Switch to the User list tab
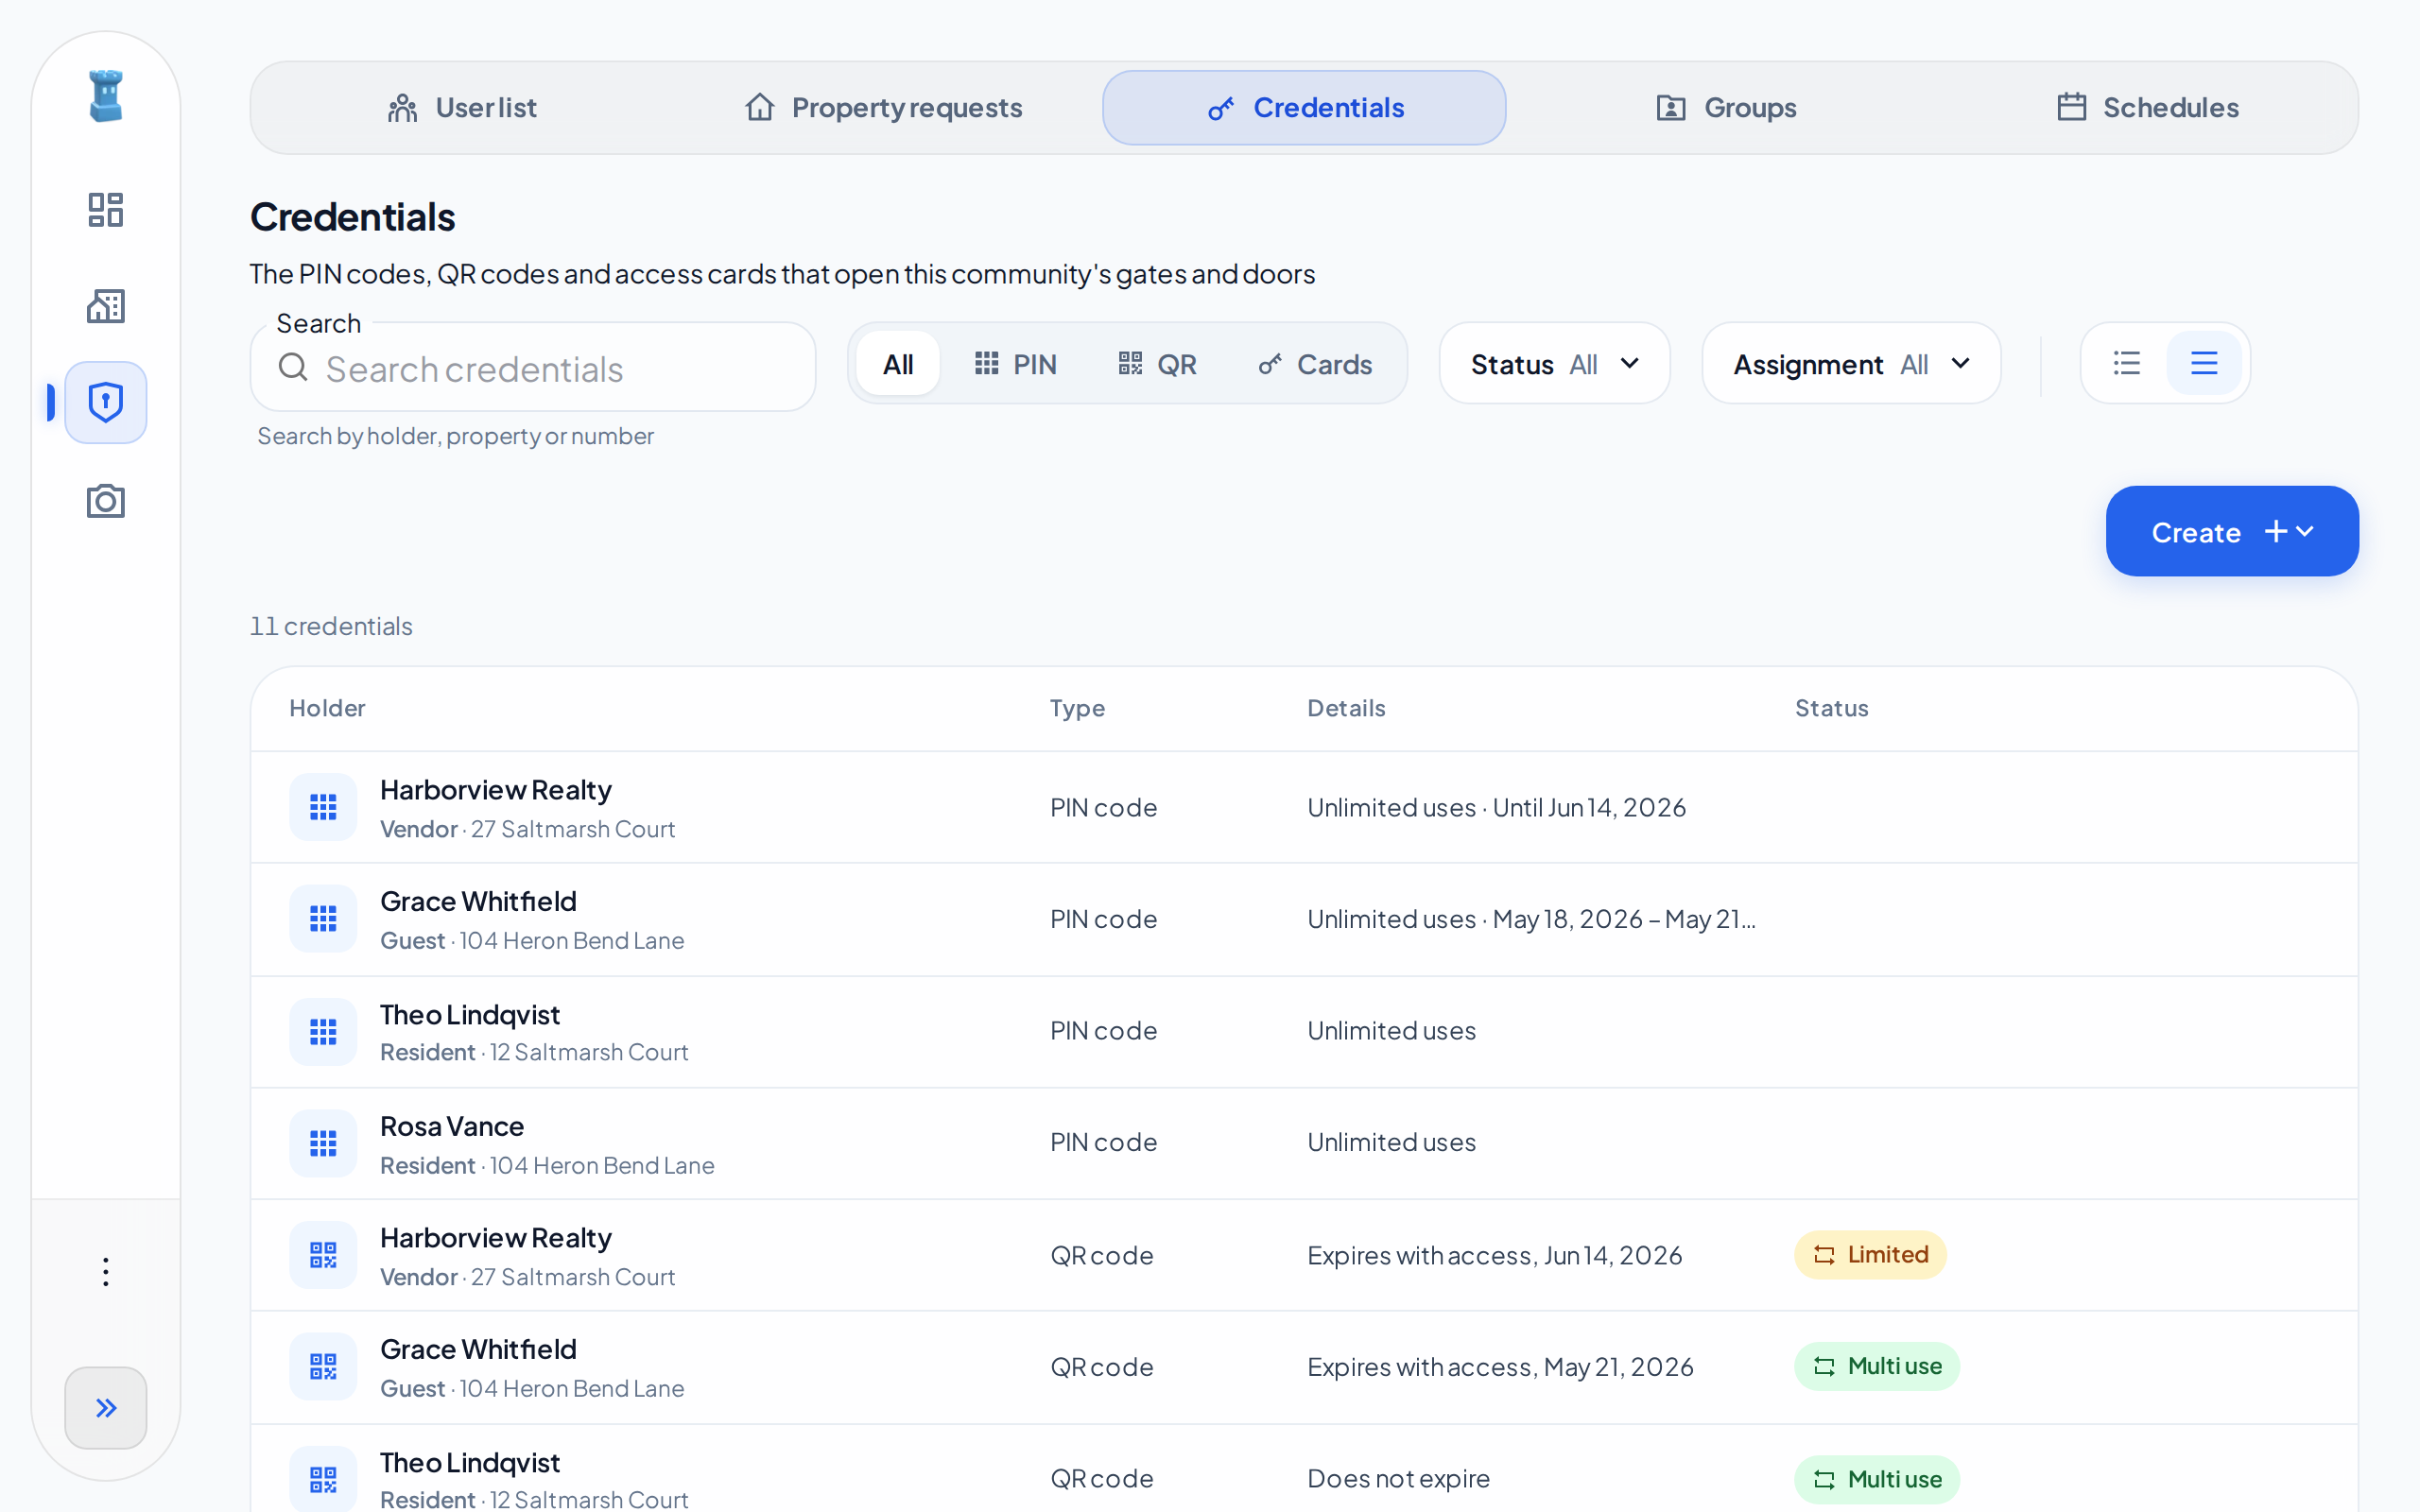This screenshot has width=2420, height=1512. tap(462, 107)
